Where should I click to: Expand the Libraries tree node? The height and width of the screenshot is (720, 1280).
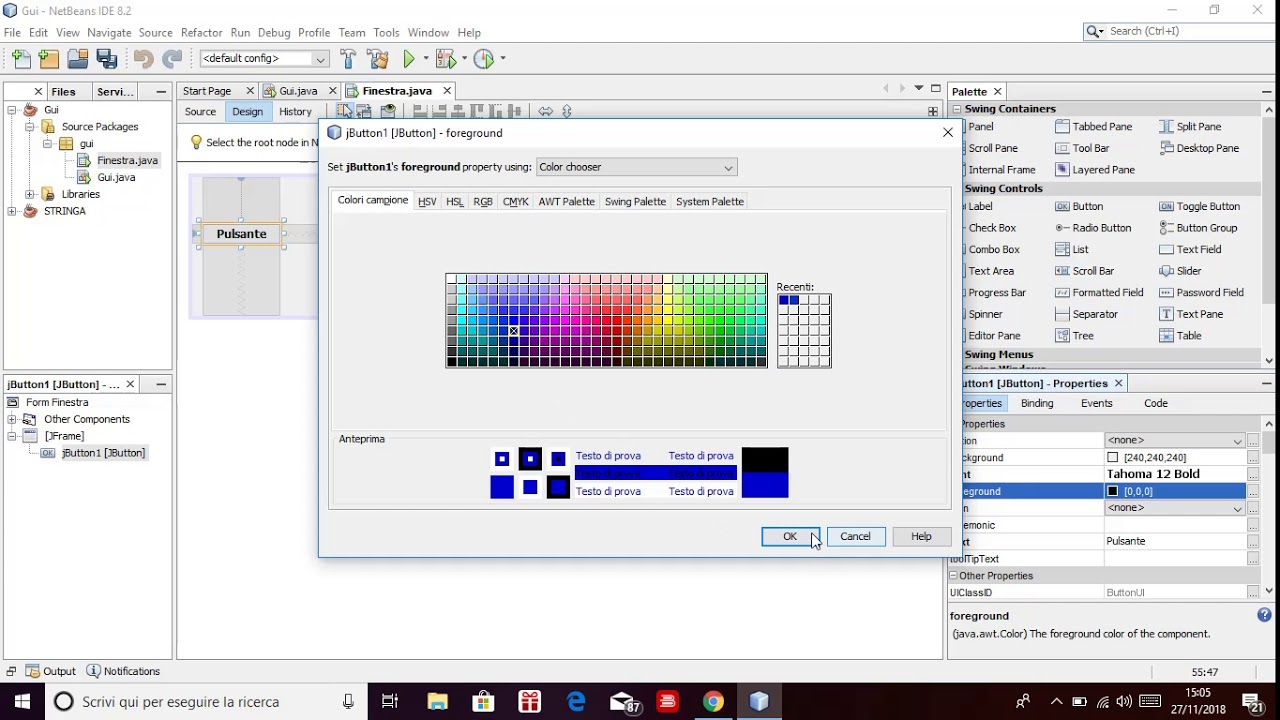tap(30, 194)
